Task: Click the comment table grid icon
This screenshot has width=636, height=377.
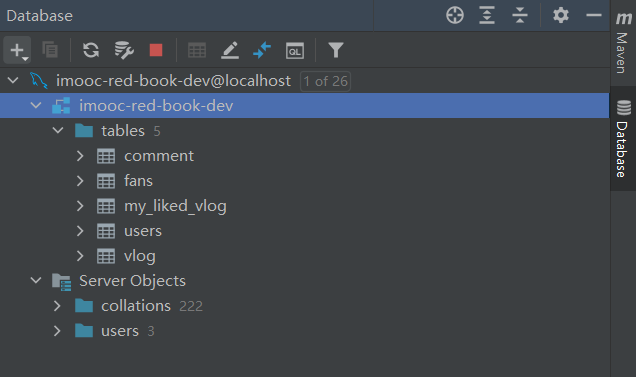Action: 106,156
